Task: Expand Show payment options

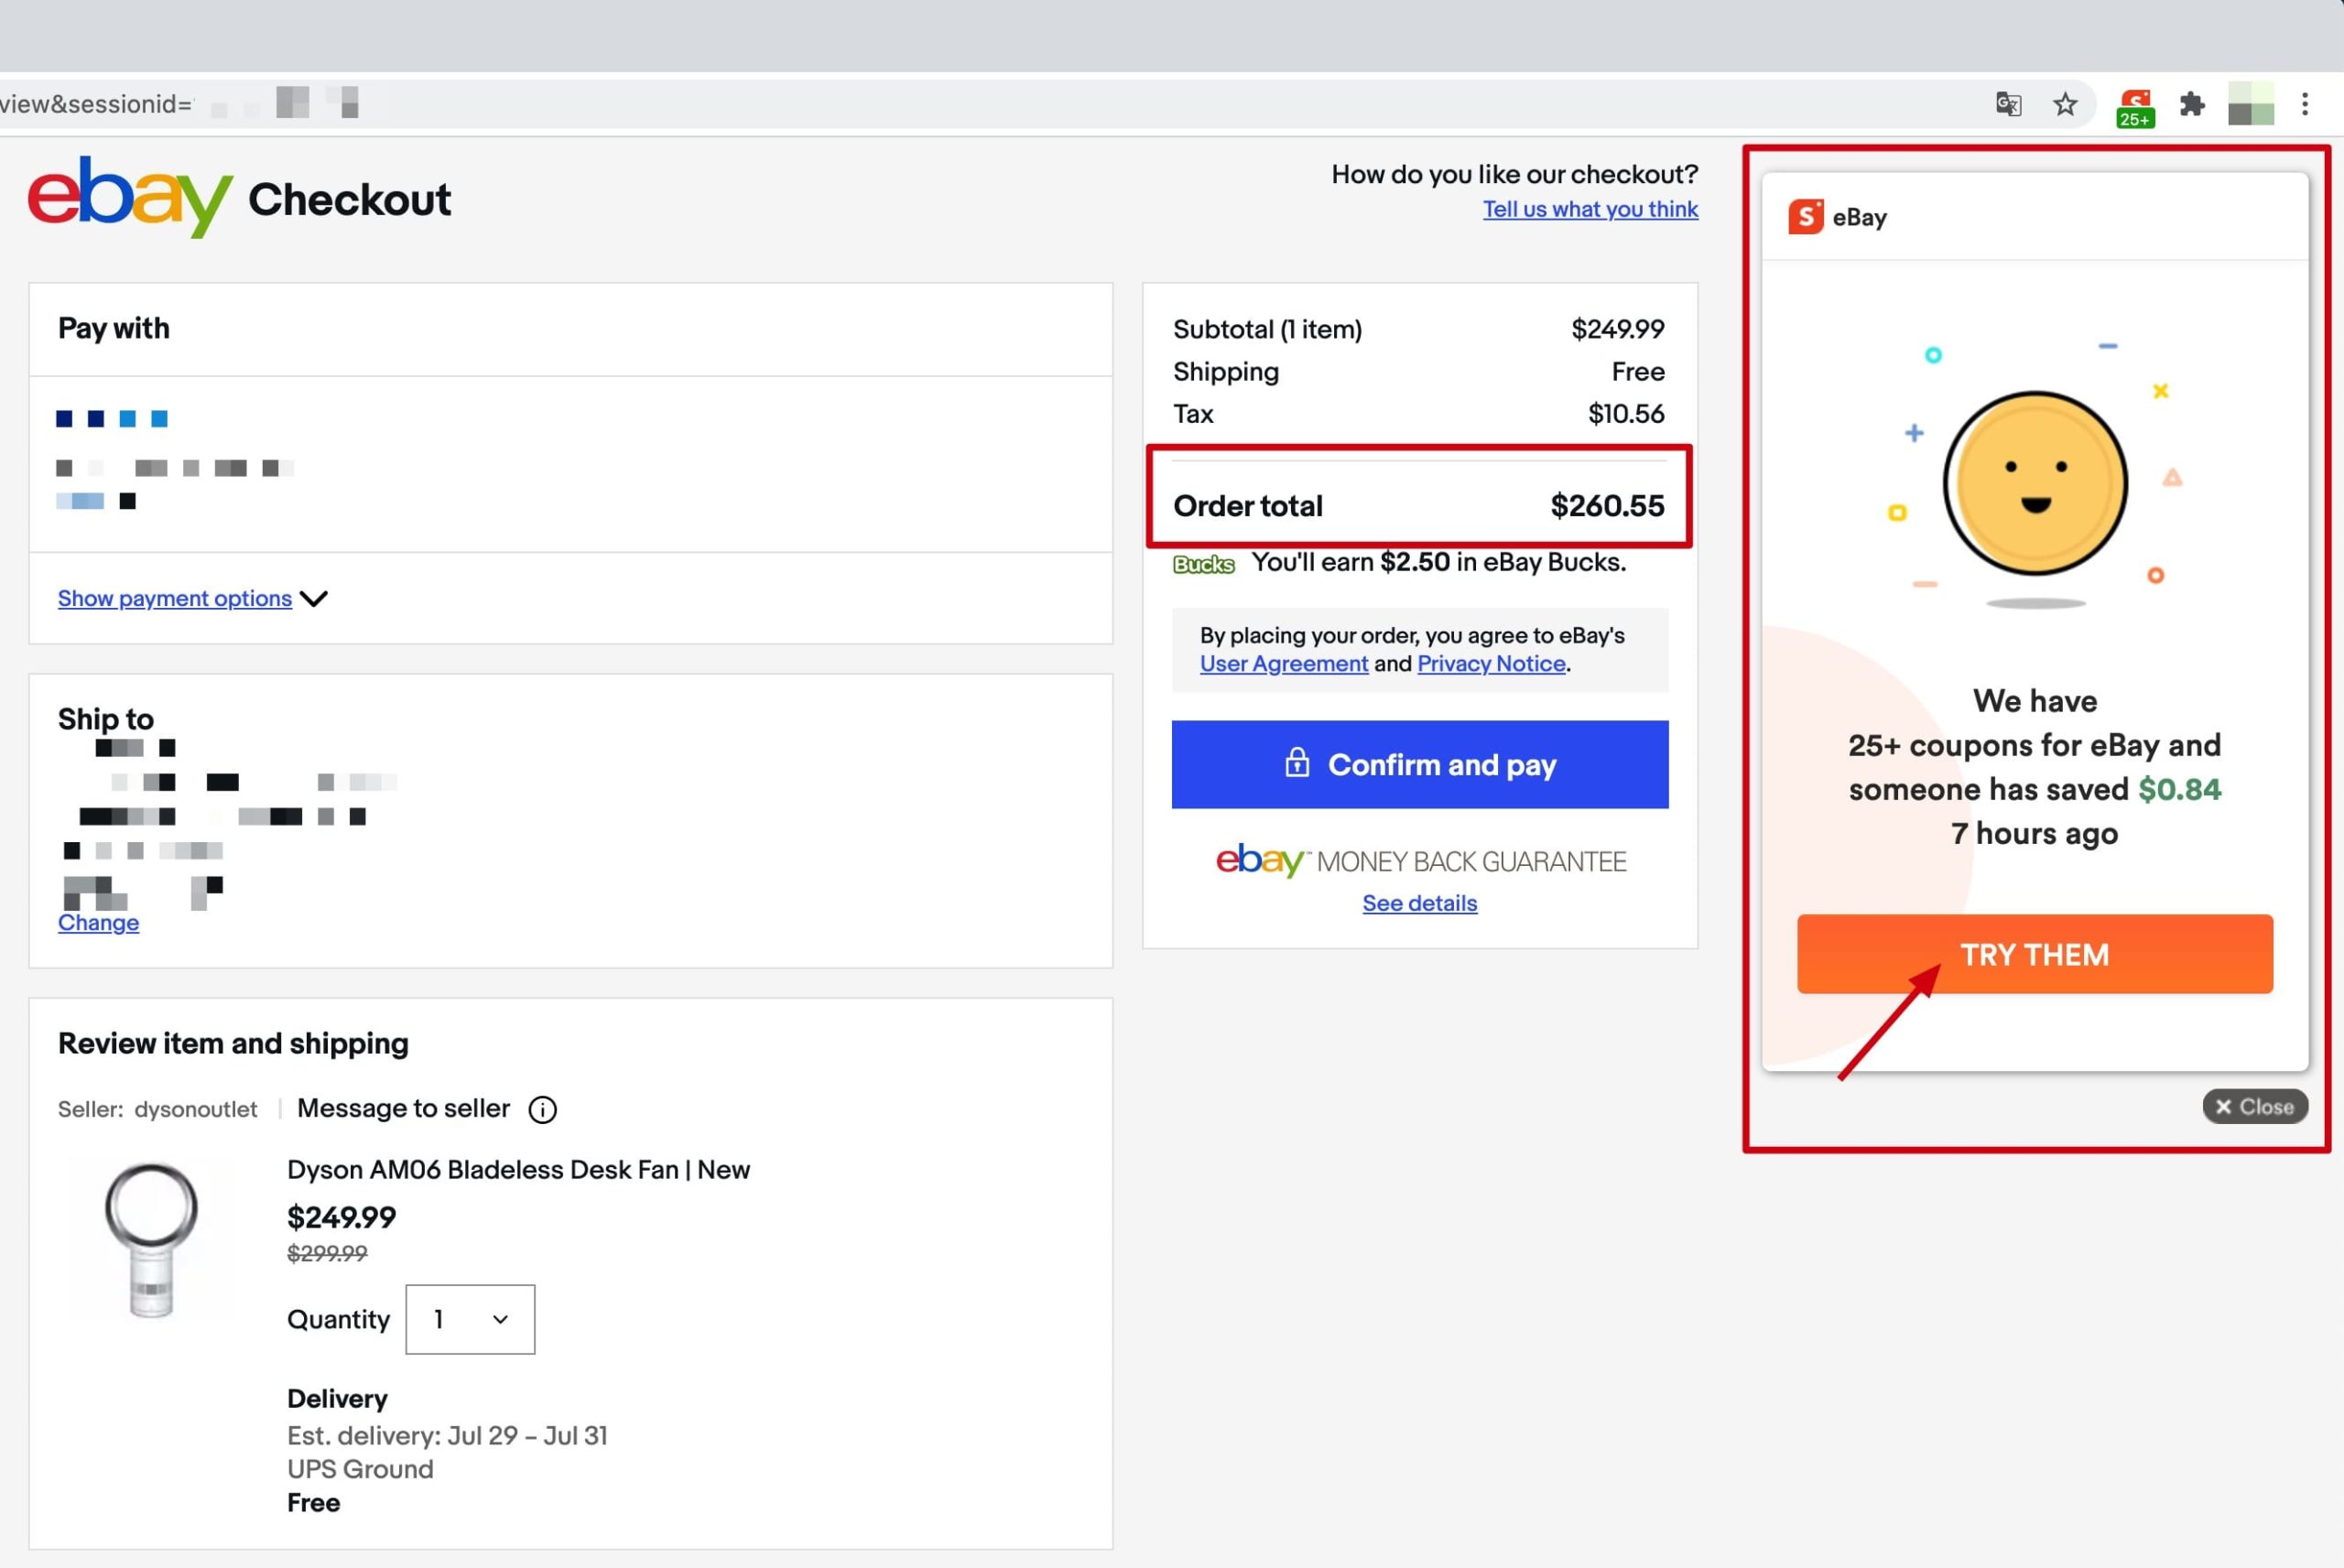Action: click(x=175, y=598)
